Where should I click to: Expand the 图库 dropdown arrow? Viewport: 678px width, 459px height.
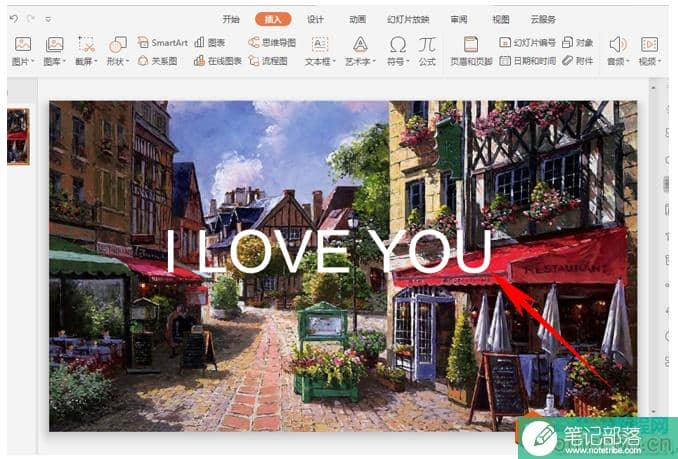pos(64,61)
